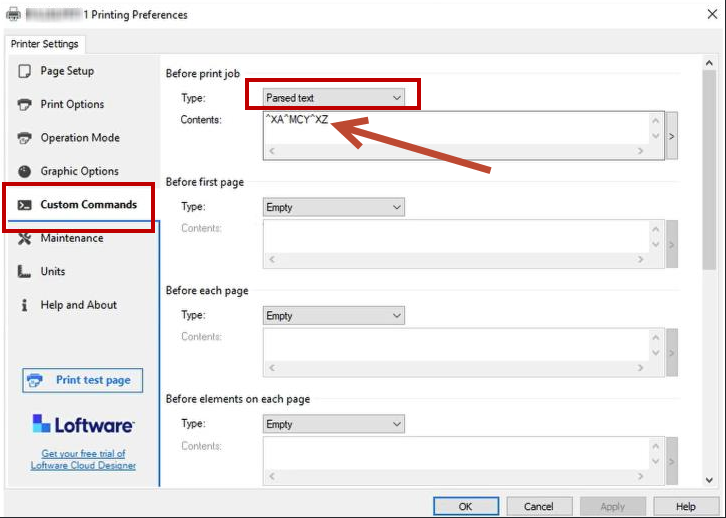Open Maintenance via the tools icon

25,238
